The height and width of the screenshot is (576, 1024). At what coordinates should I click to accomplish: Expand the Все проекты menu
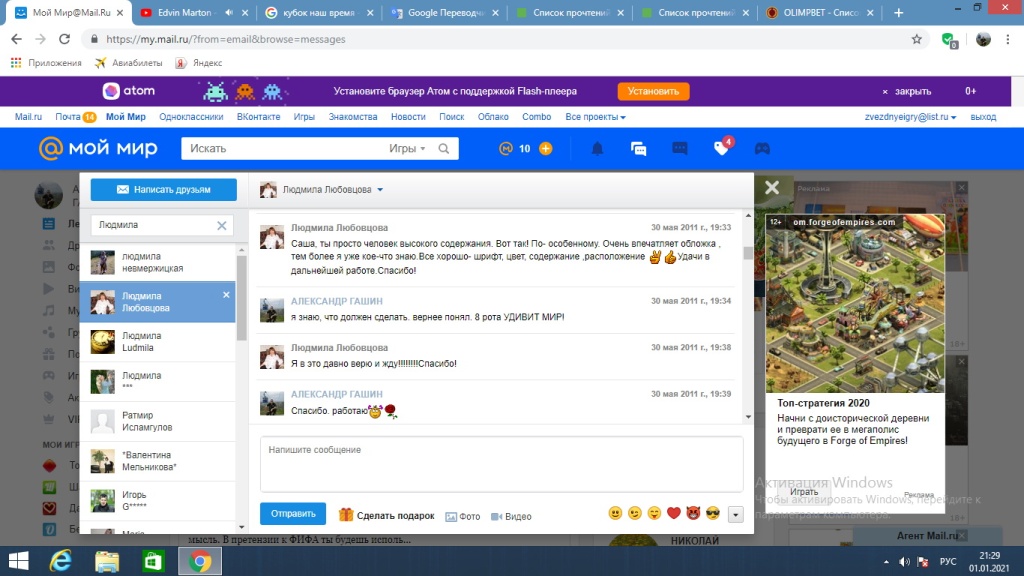(x=595, y=117)
